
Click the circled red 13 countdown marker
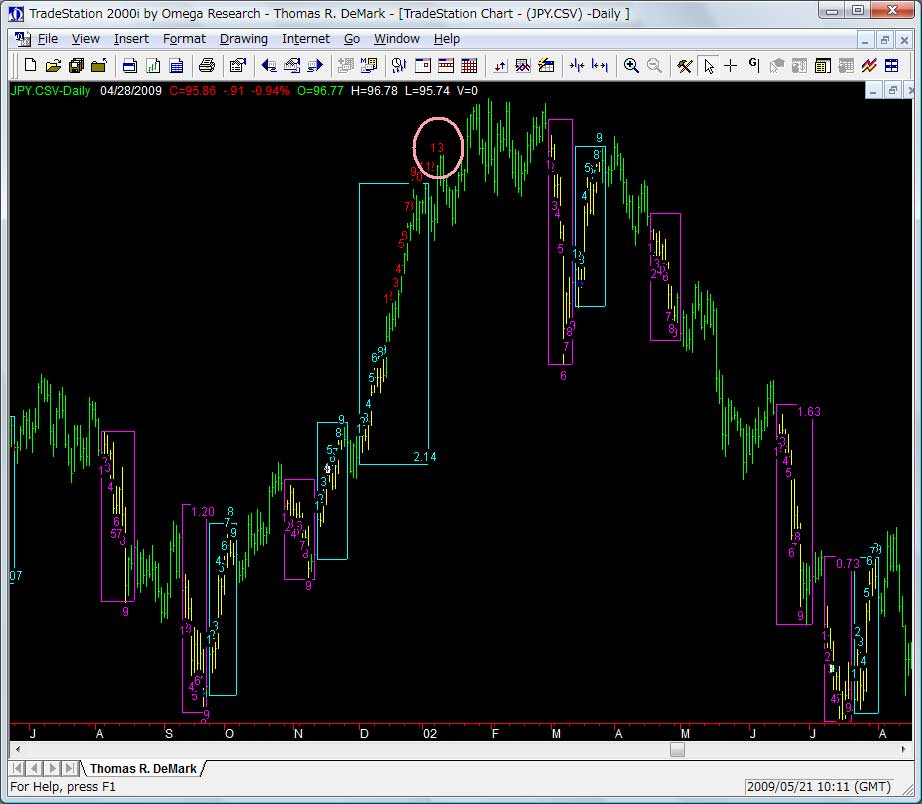click(x=437, y=148)
